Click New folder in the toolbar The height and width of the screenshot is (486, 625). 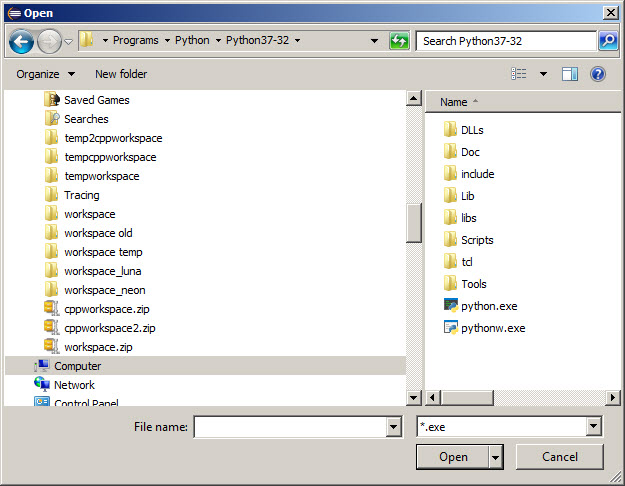(x=121, y=74)
